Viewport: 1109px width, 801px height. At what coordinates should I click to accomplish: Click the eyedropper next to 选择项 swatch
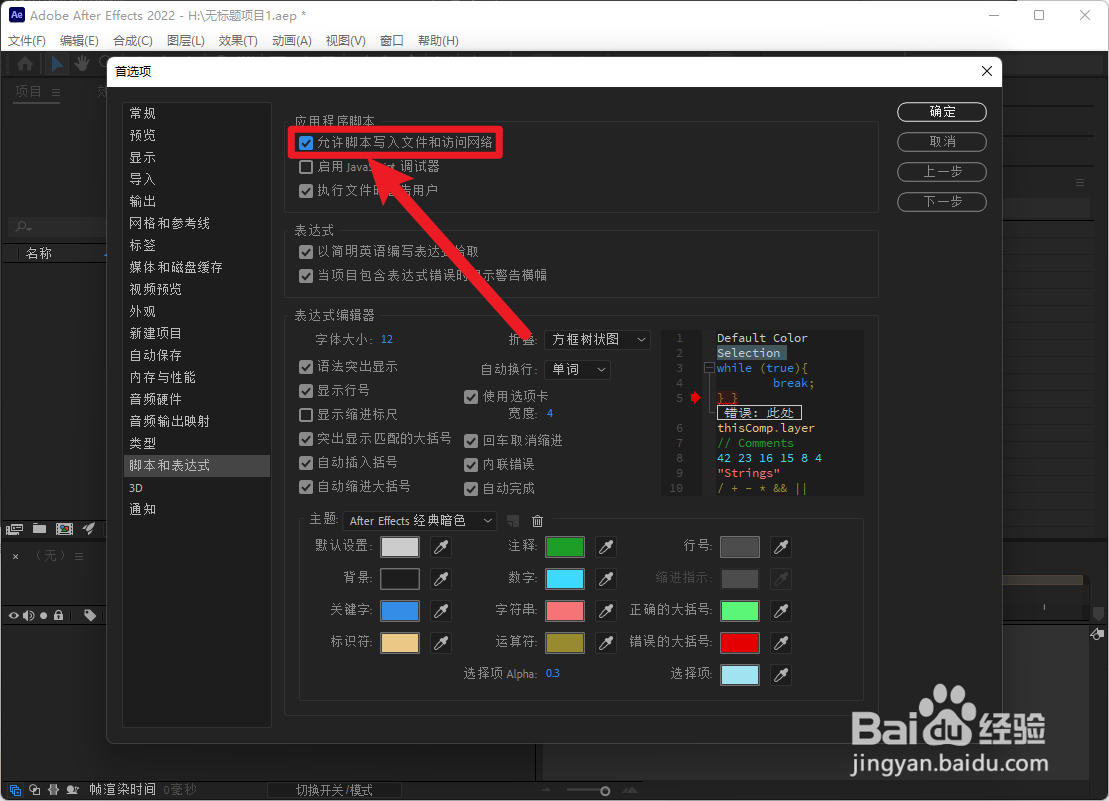pyautogui.click(x=781, y=674)
